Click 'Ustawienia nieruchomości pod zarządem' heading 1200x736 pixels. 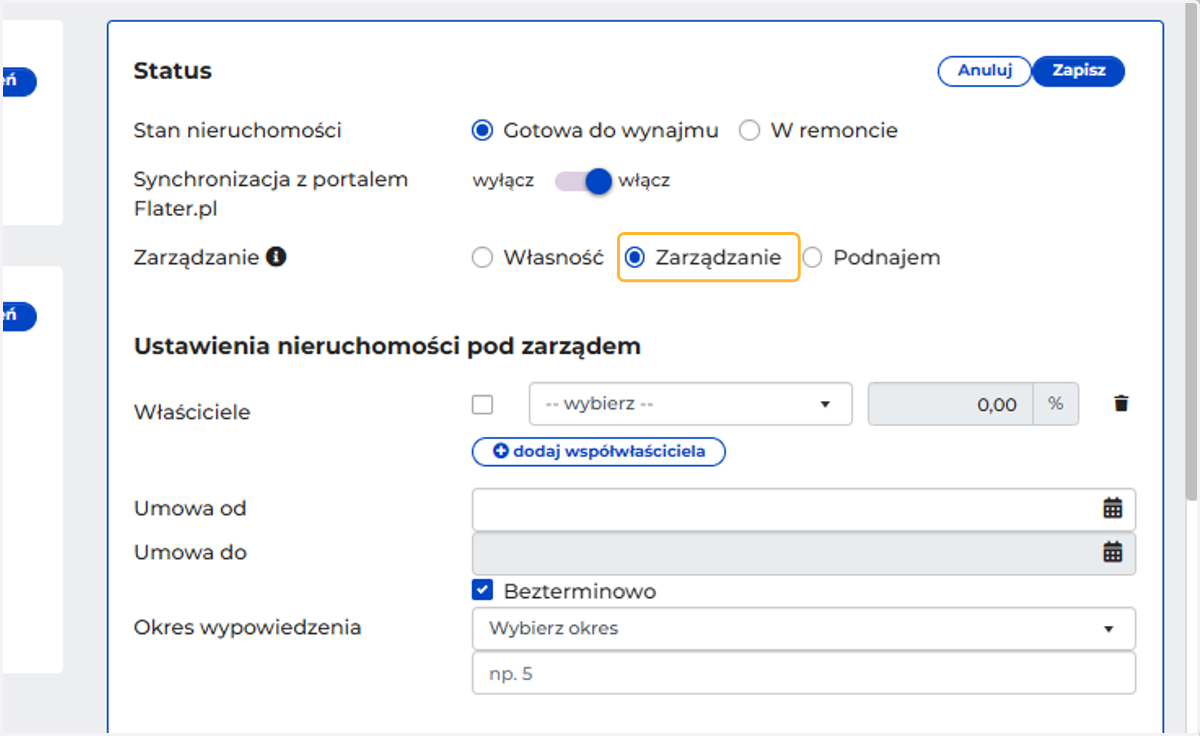(x=387, y=347)
